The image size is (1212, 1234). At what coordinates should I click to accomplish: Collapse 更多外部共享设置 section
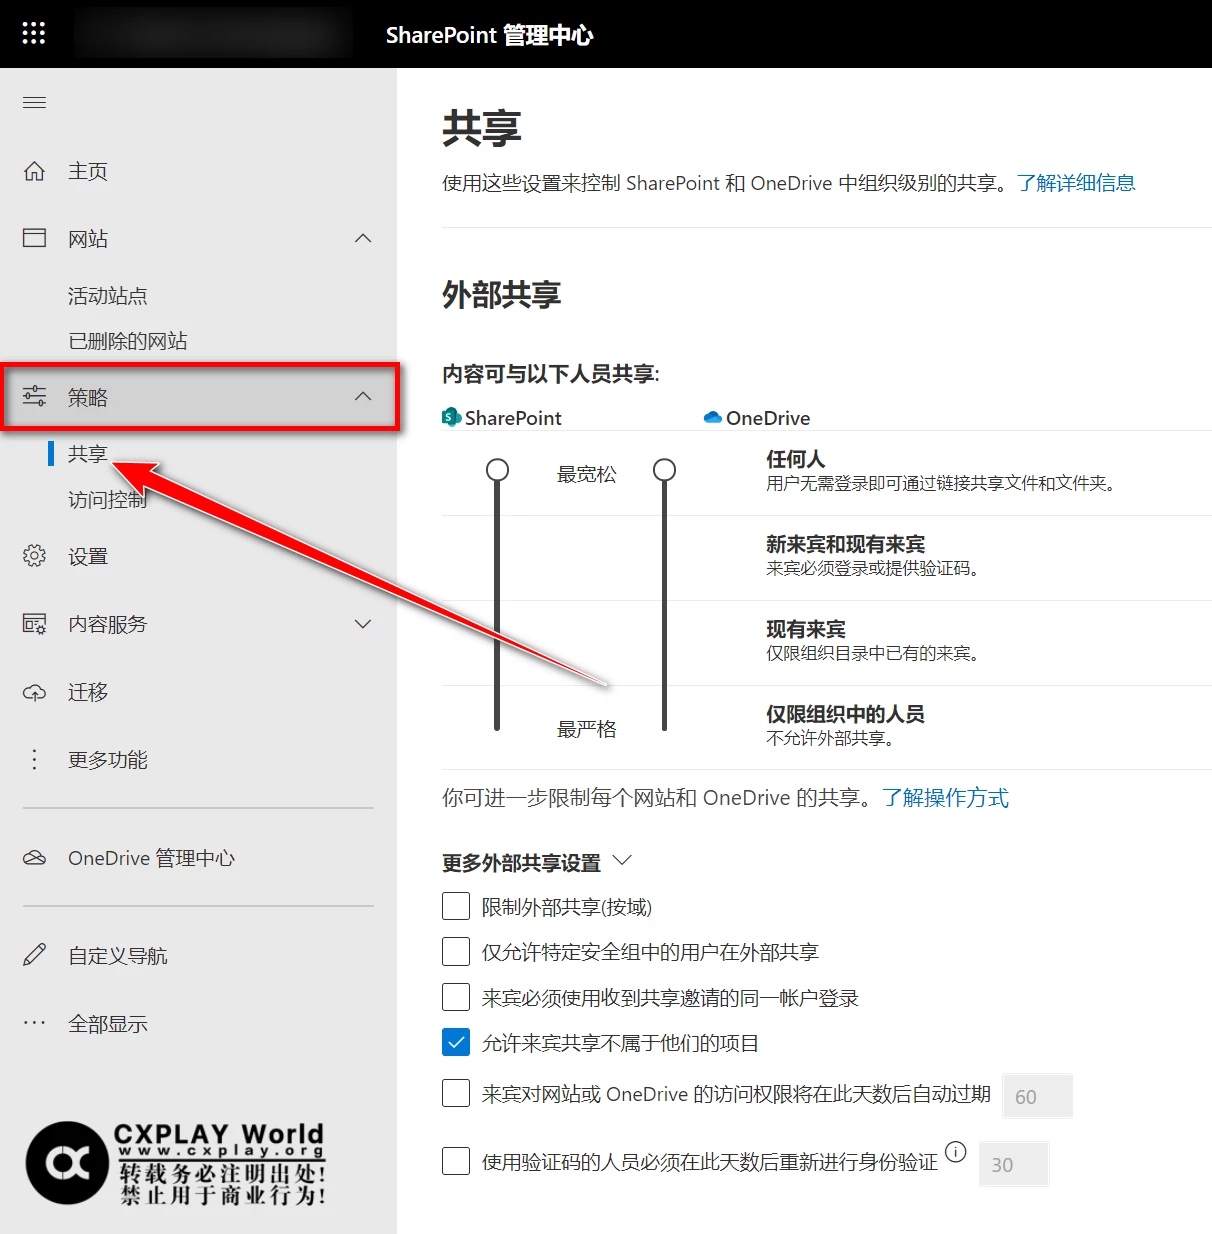click(x=622, y=860)
